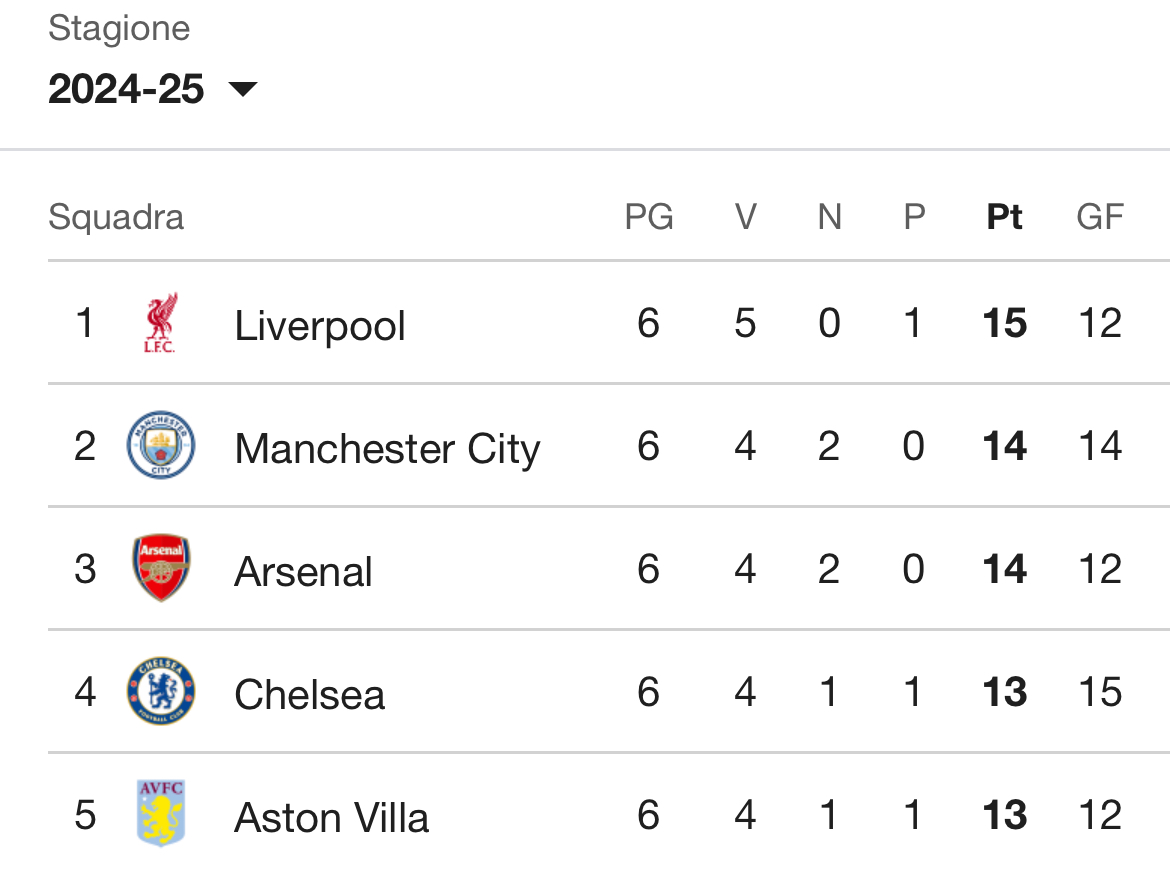
Task: Click the Aston Villa club crest
Action: pyautogui.click(x=161, y=813)
